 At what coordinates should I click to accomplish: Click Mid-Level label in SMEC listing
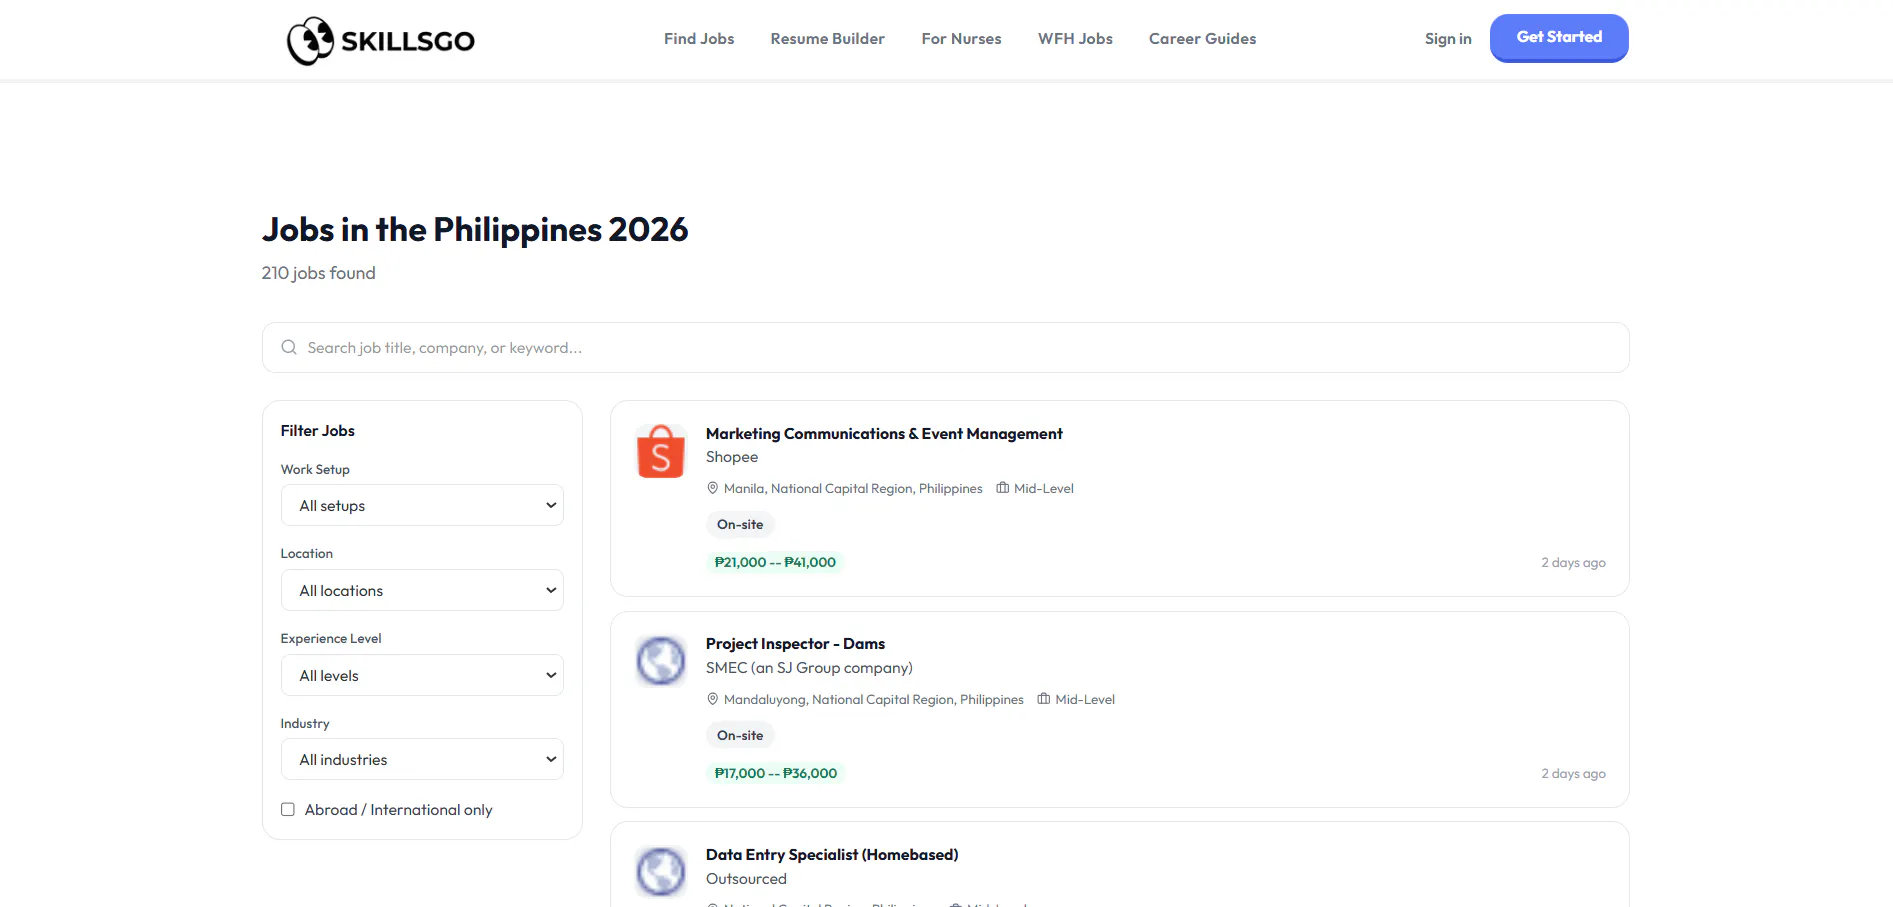click(1085, 700)
